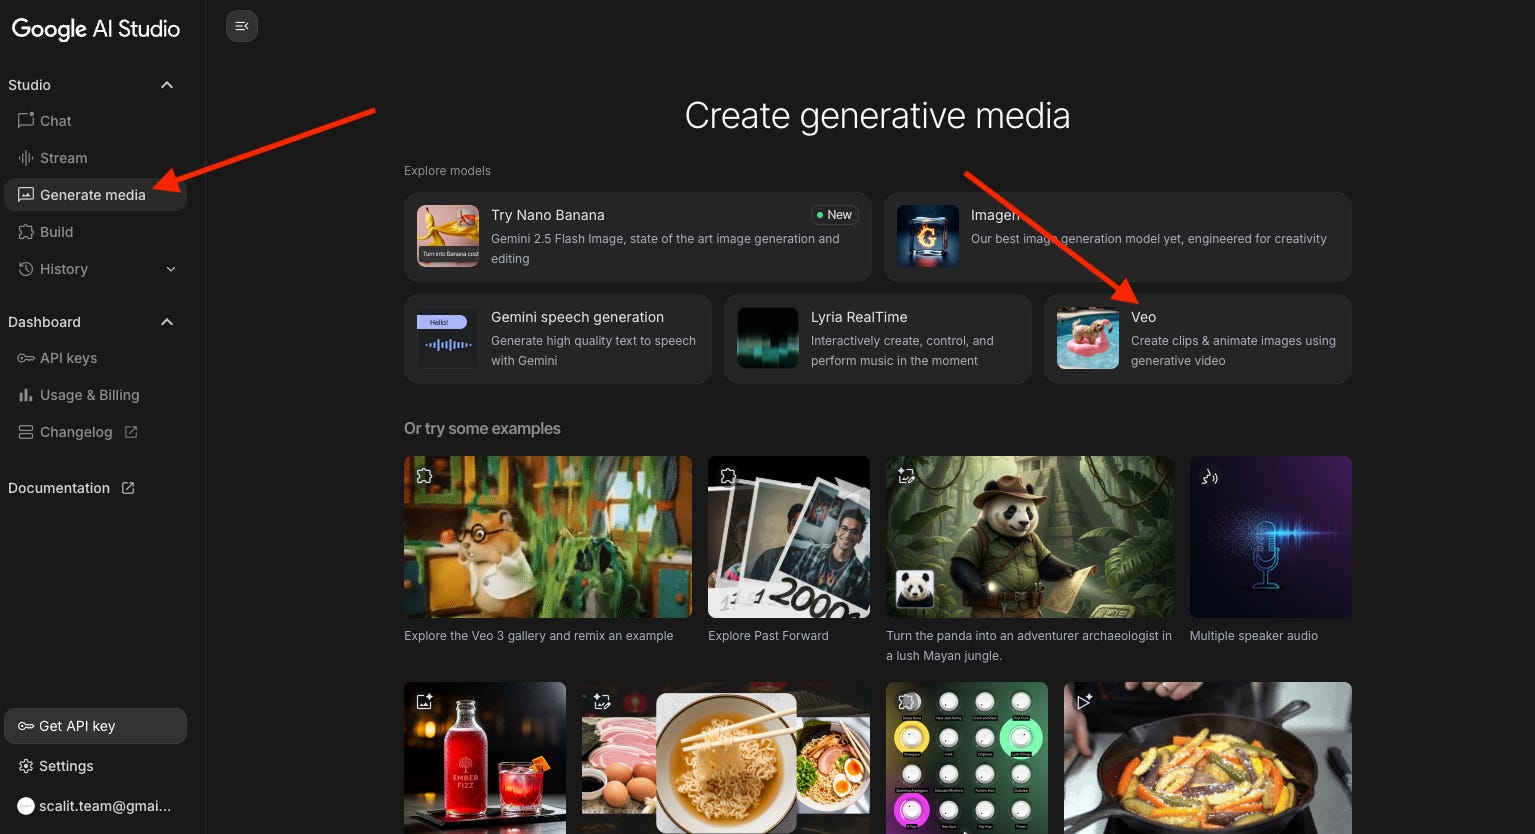Click the Veo dog-in-pool thumbnail
This screenshot has width=1535, height=834.
1088,338
